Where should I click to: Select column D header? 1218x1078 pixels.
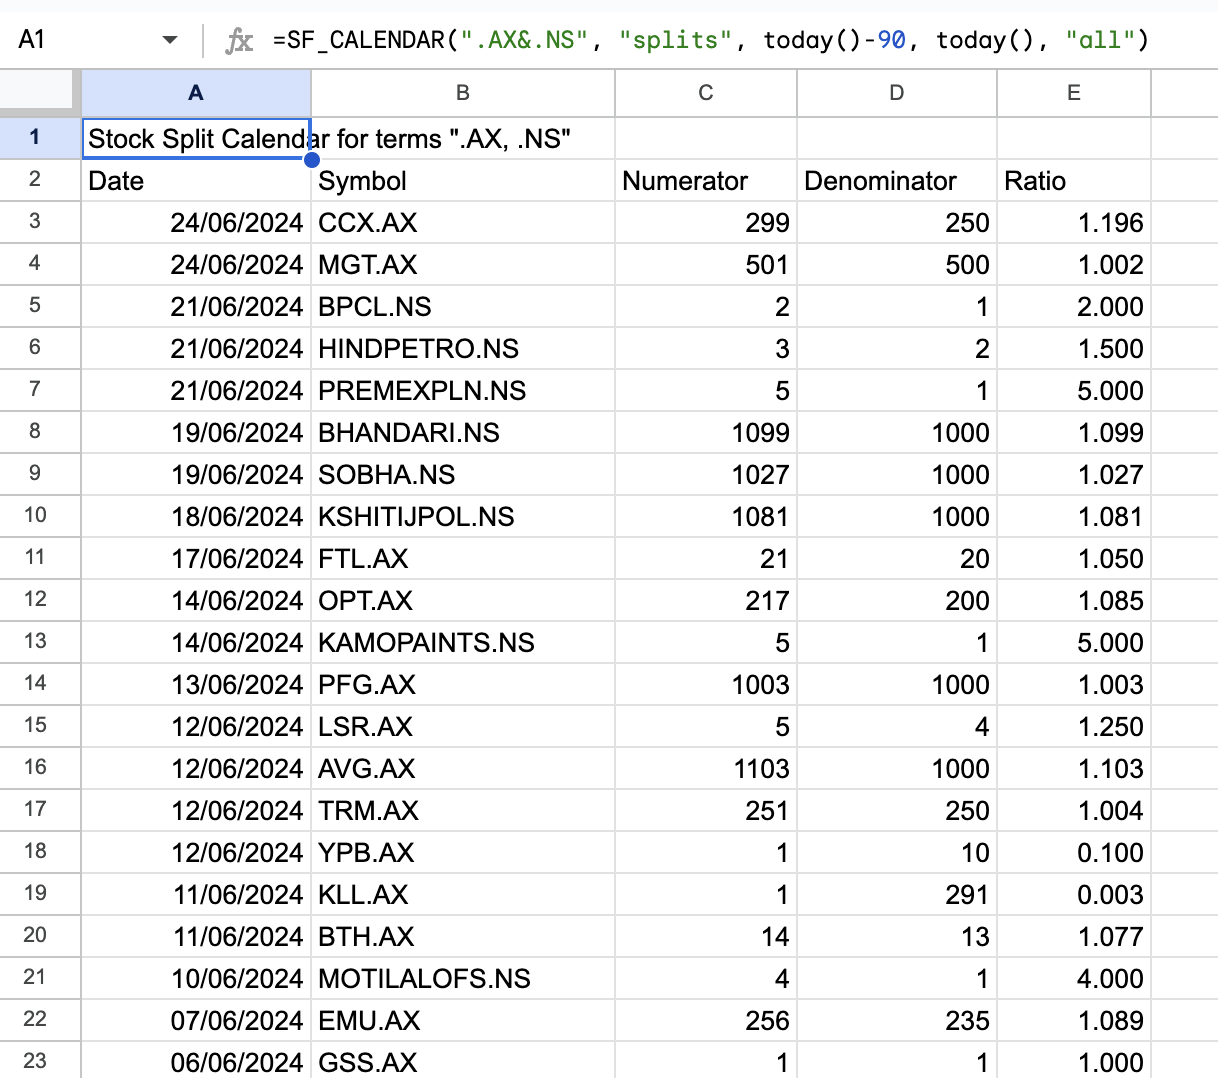[x=897, y=93]
